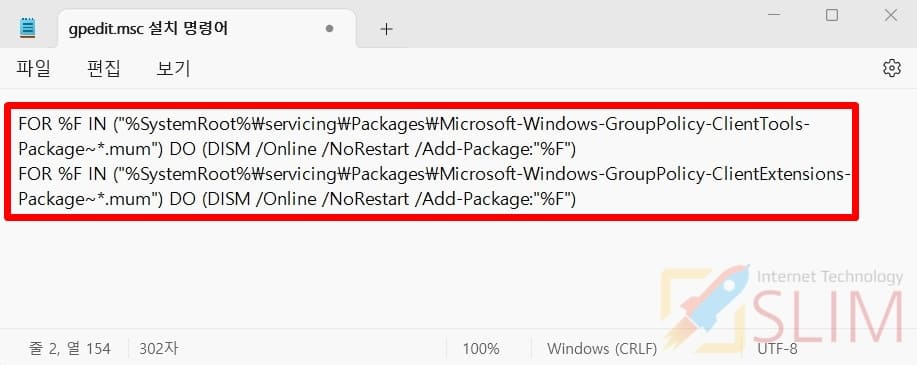Open the settings gear icon

pyautogui.click(x=891, y=68)
